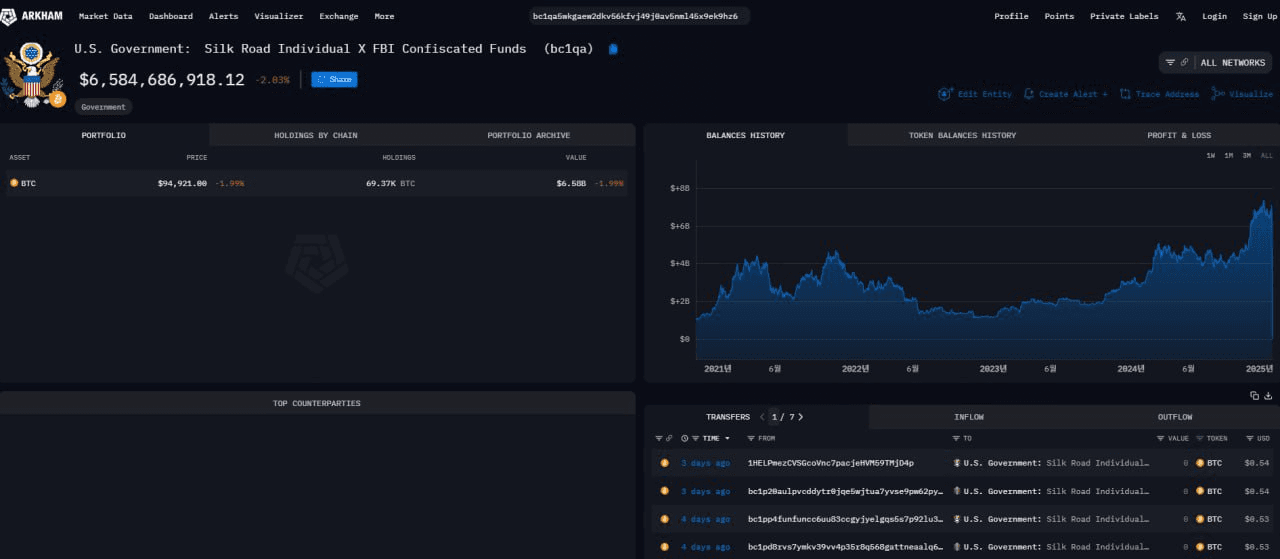This screenshot has width=1280, height=559.
Task: Click the Sign Up link
Action: point(1259,16)
